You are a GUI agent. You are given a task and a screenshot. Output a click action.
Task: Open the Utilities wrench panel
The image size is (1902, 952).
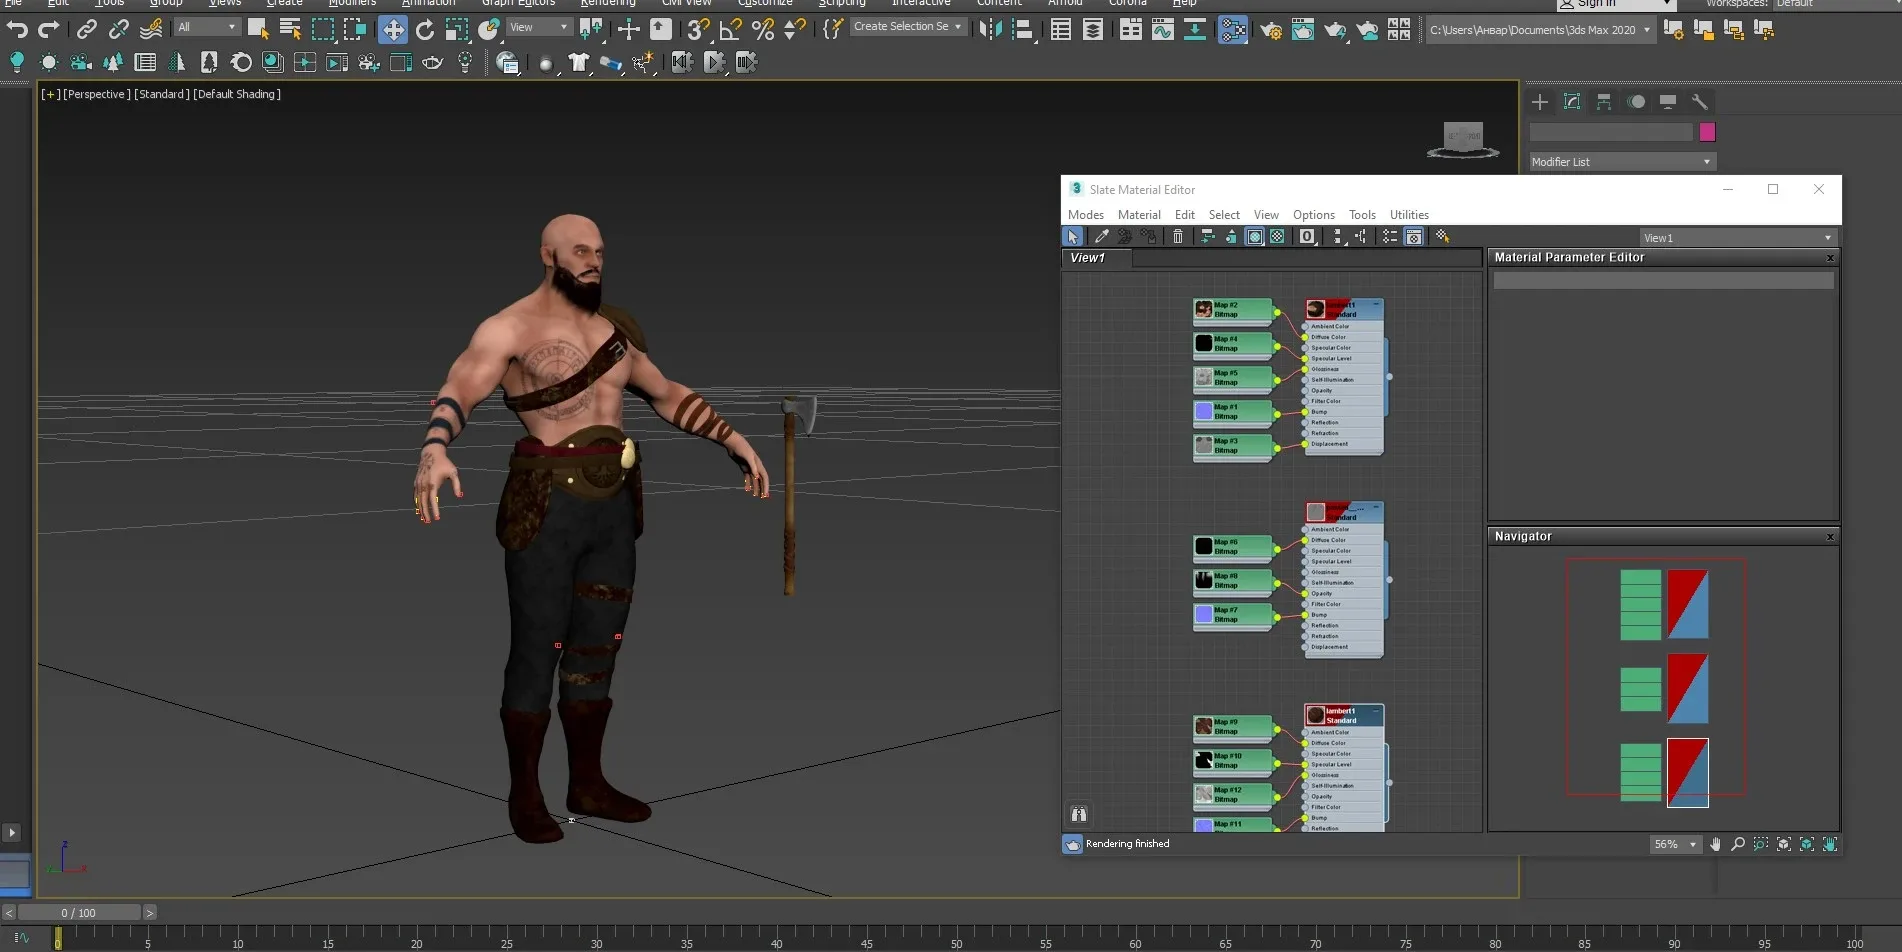click(1699, 102)
